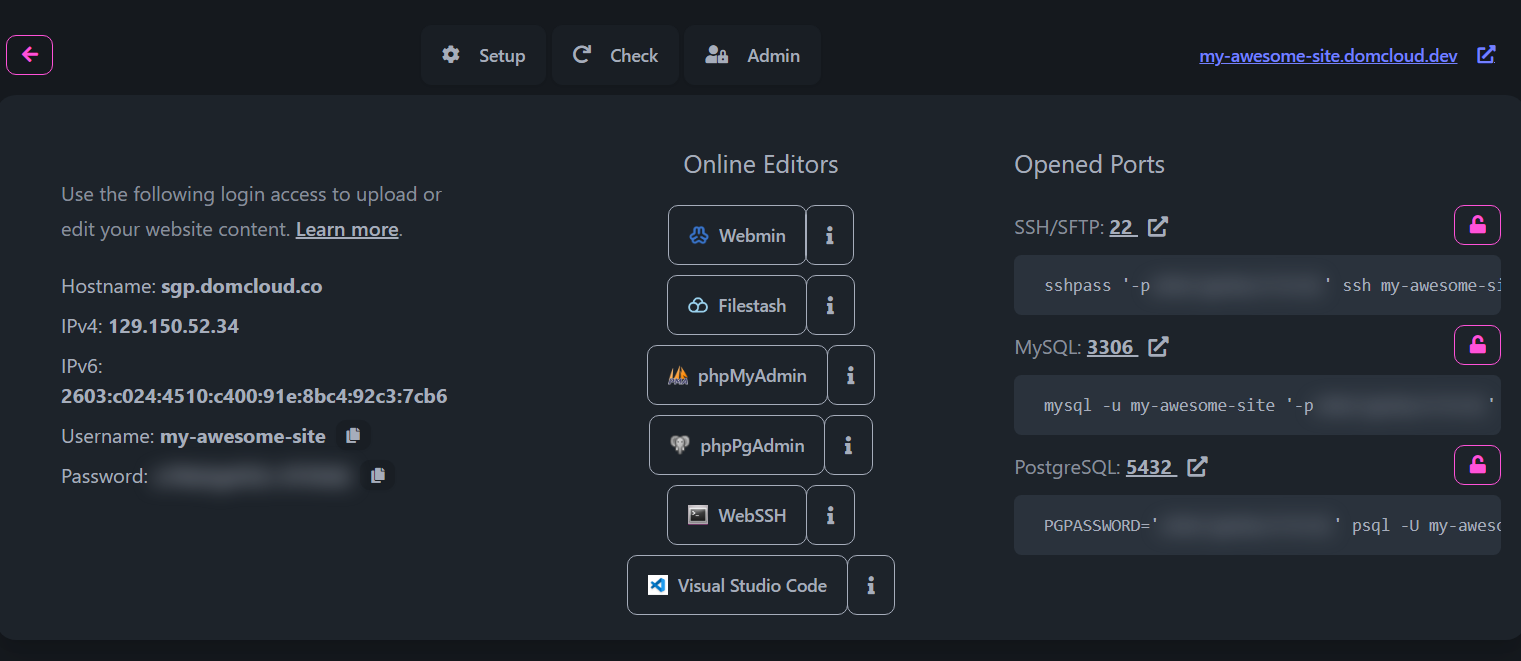Click the sshpass command code box
The height and width of the screenshot is (661, 1521).
point(1257,286)
